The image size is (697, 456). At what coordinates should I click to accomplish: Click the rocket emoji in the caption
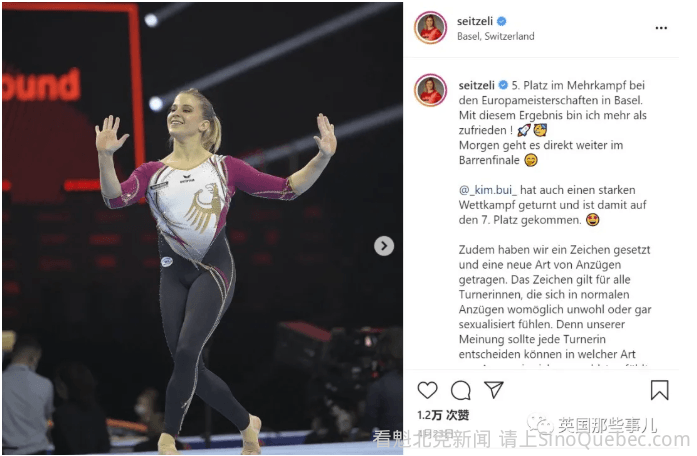(524, 130)
